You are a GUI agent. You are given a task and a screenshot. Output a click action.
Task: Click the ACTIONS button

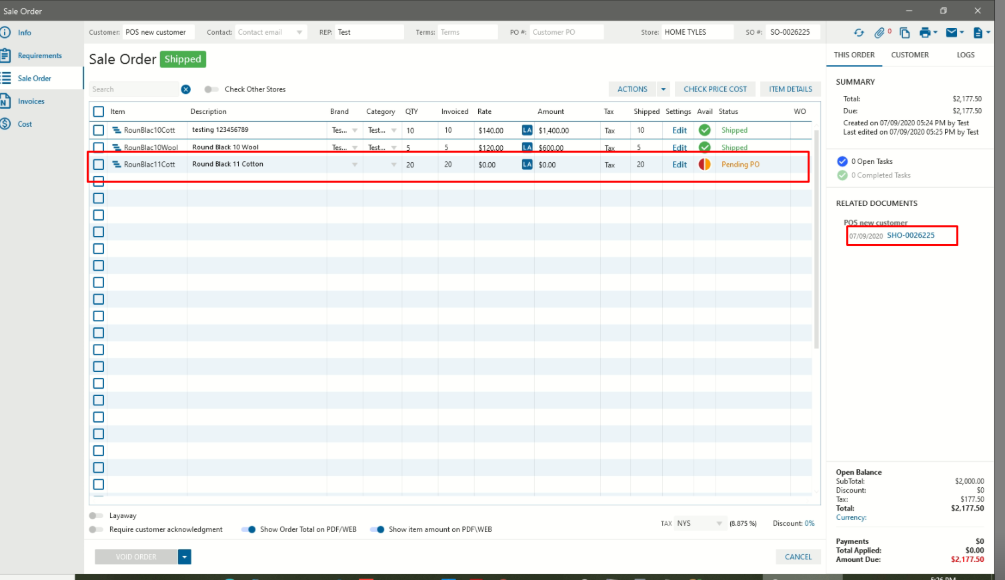pyautogui.click(x=632, y=89)
